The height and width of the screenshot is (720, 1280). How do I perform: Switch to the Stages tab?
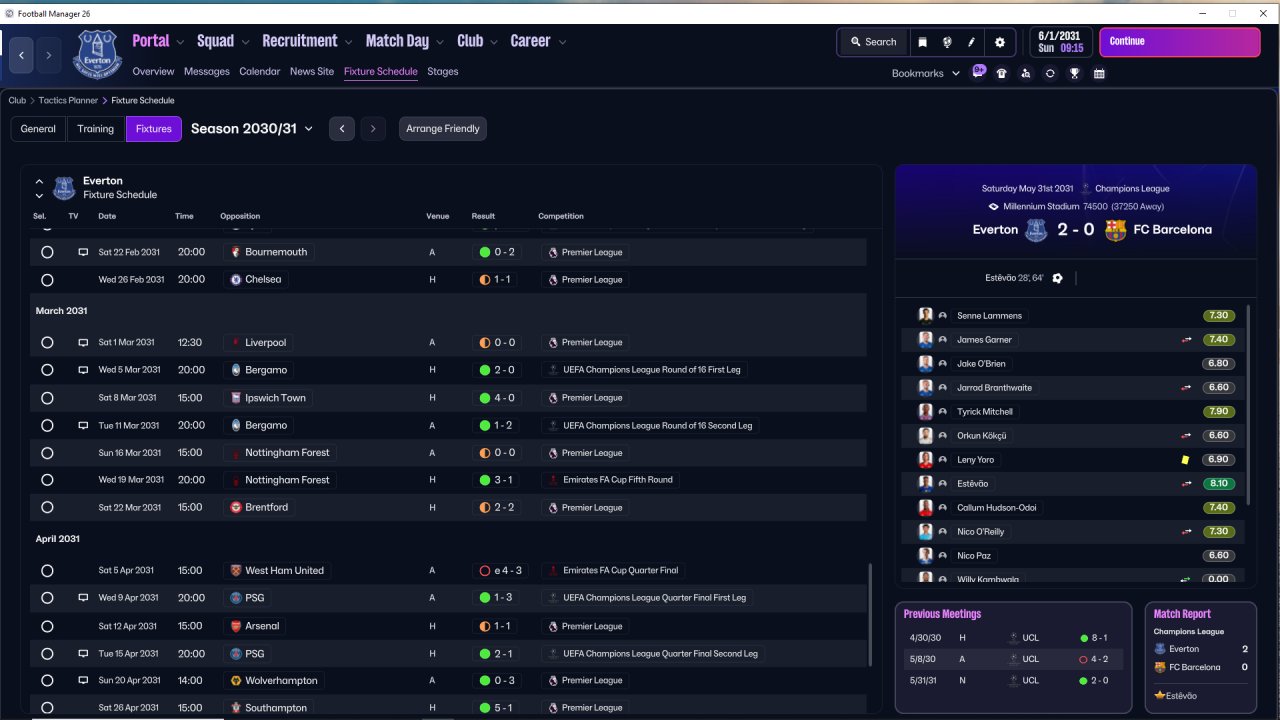[x=443, y=72]
